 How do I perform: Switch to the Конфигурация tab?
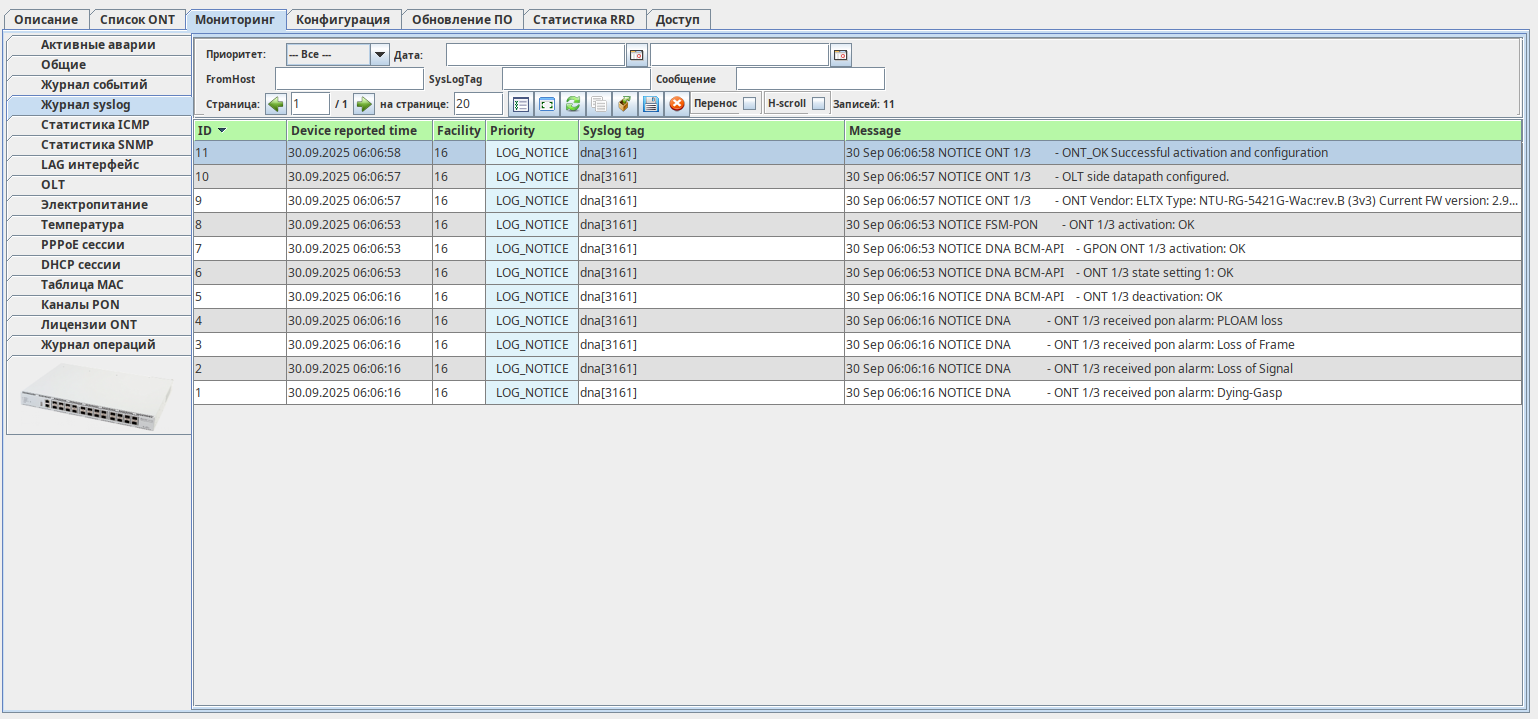pyautogui.click(x=343, y=19)
